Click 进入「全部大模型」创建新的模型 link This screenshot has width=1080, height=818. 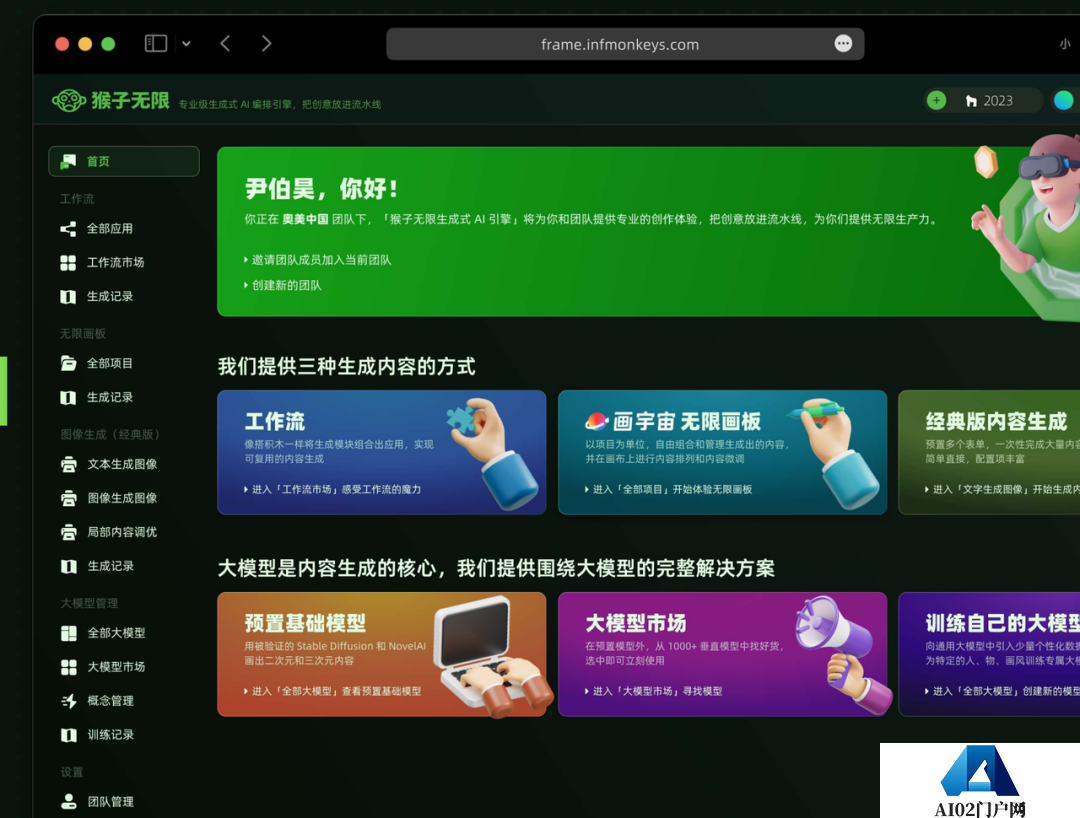tap(1002, 691)
